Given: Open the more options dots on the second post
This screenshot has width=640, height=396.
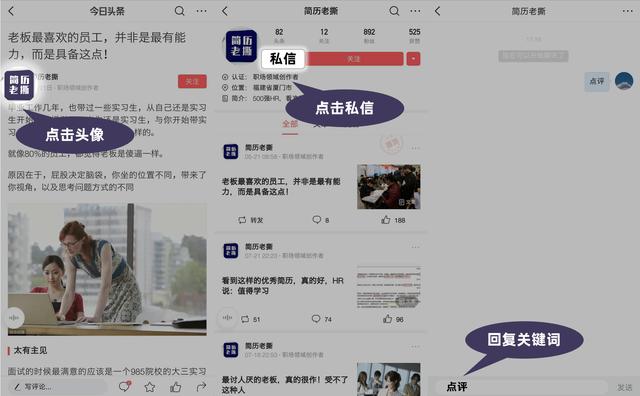Looking at the screenshot, I should click(415, 247).
